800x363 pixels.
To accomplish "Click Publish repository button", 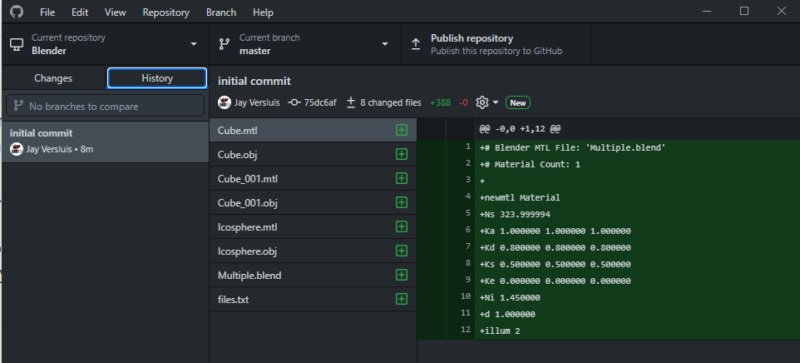I will pos(496,44).
